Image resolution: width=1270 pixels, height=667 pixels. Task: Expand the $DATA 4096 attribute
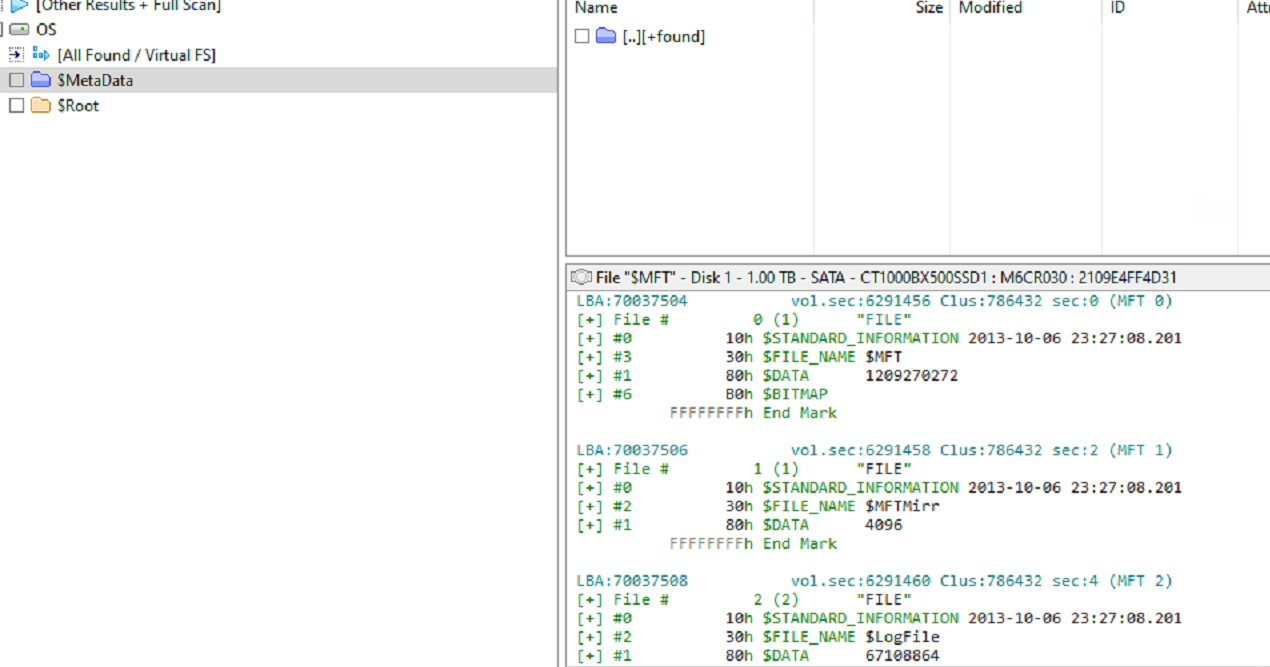click(591, 525)
